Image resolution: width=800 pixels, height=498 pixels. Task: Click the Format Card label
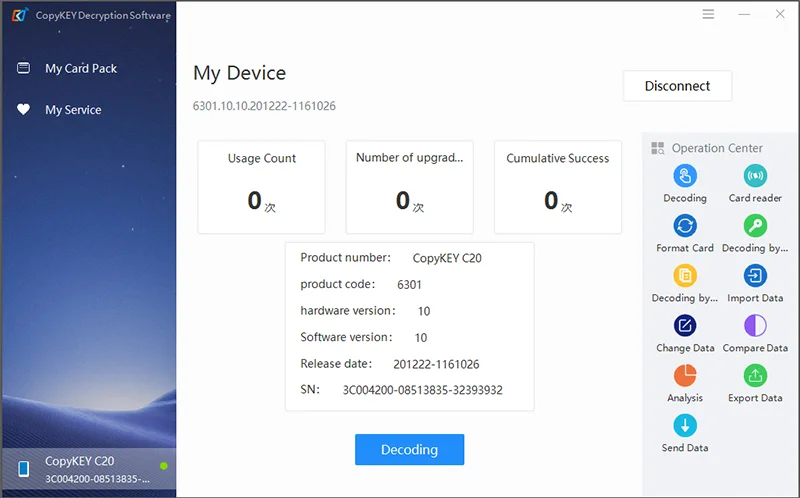[x=685, y=248]
